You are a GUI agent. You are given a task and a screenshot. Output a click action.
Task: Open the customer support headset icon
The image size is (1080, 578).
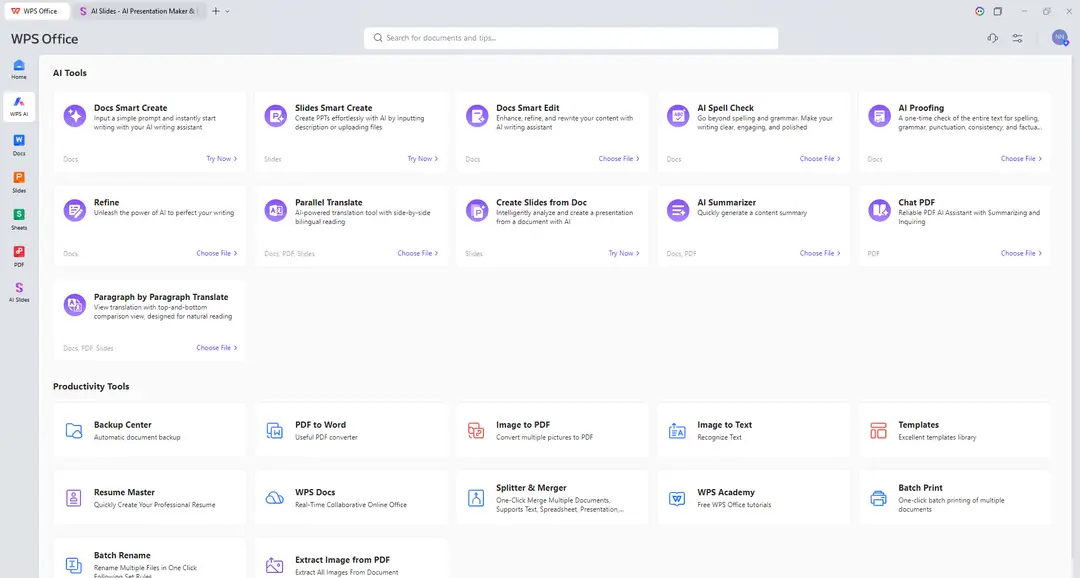coord(993,39)
